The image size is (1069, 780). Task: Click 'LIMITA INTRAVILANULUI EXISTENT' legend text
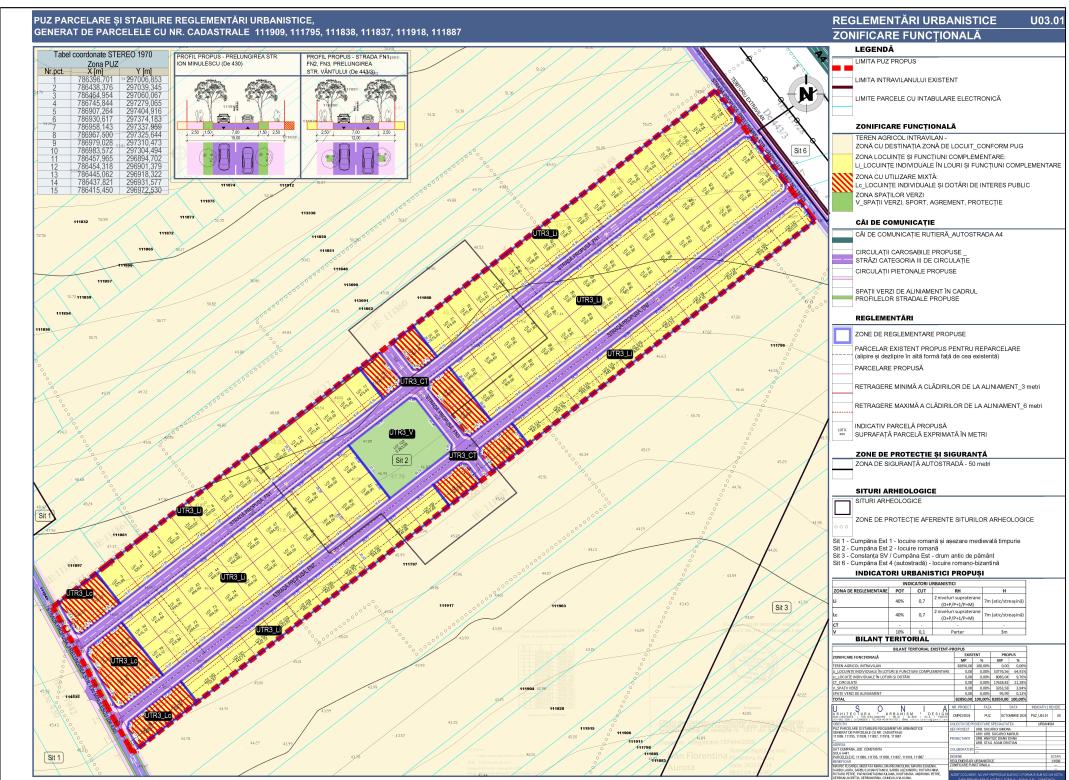906,80
